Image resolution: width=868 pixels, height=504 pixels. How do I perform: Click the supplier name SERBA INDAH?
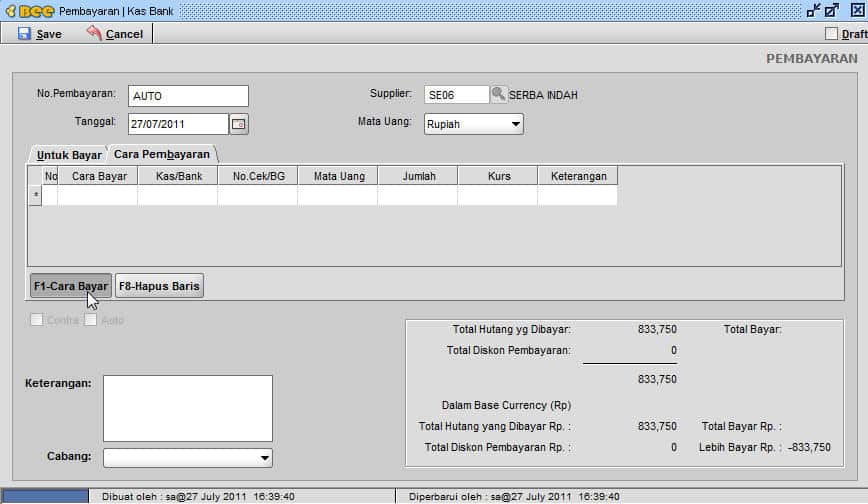[543, 95]
